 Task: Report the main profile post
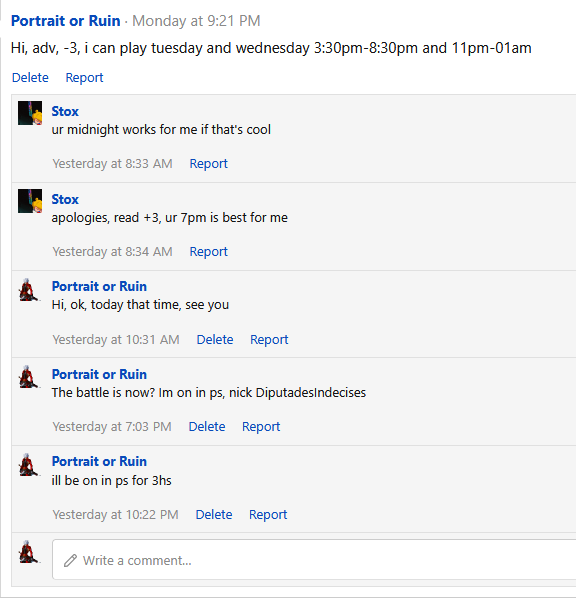[x=84, y=77]
